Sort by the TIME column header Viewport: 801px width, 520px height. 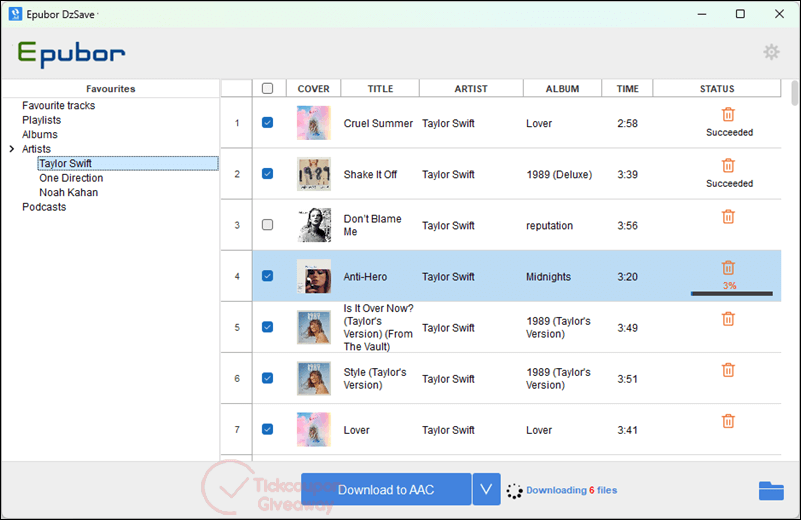tap(627, 88)
